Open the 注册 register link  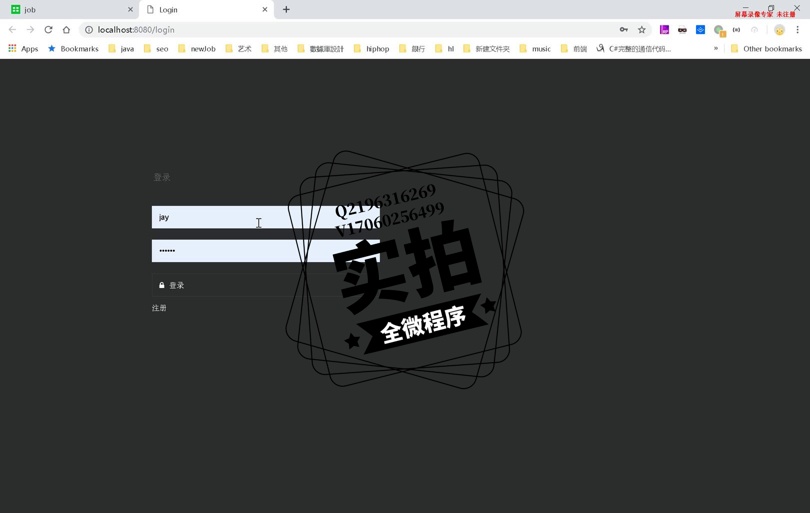pos(159,308)
